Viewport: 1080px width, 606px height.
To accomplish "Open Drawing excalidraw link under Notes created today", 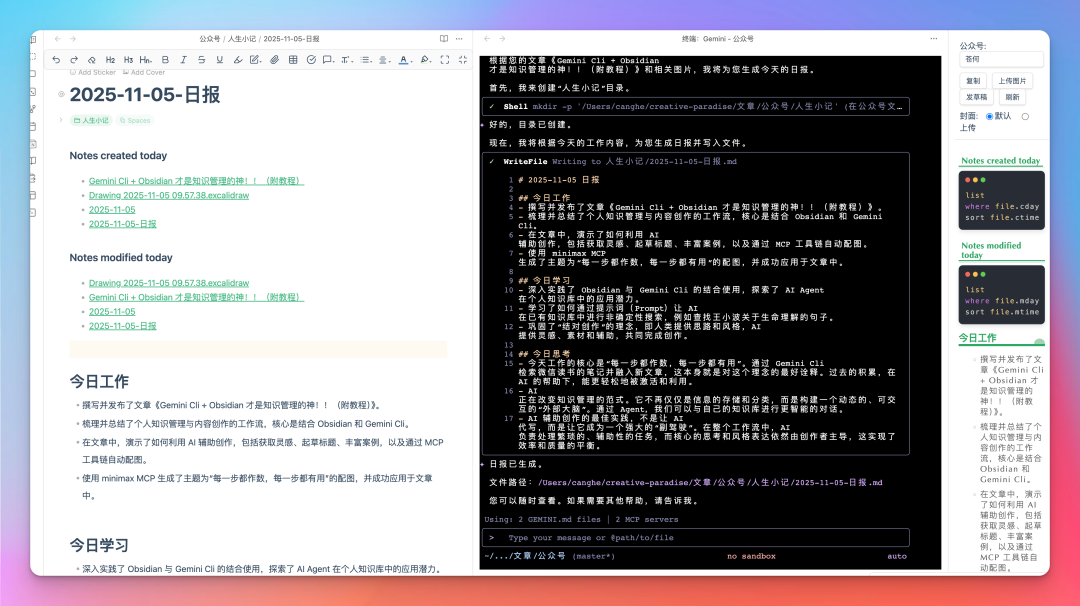I will 169,196.
